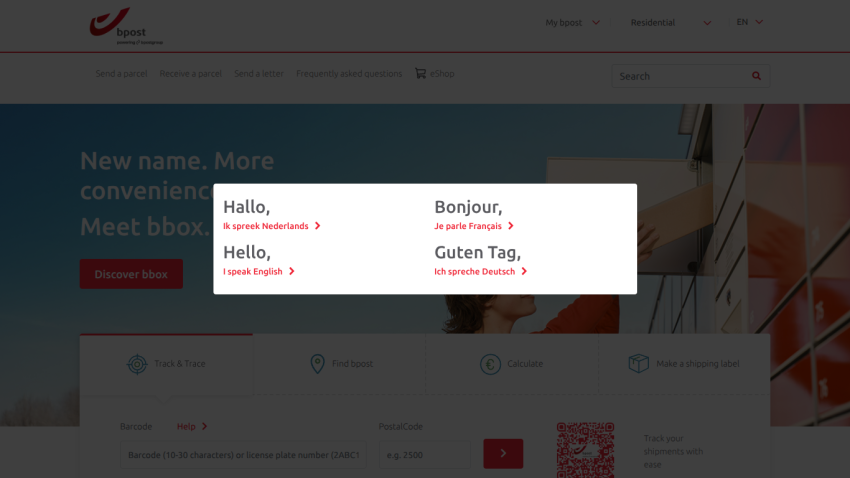This screenshot has height=478, width=850.
Task: Open the barcode Help link
Action: 186,427
